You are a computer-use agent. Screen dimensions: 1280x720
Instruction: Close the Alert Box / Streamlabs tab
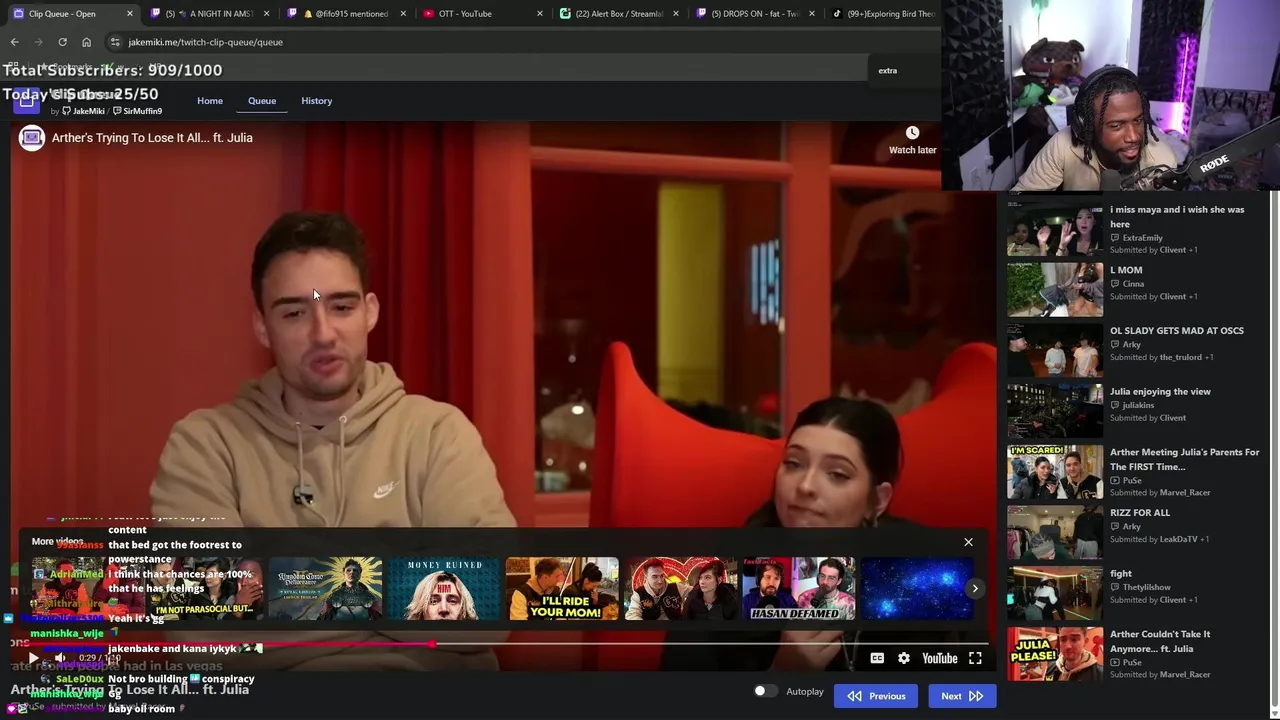coord(676,14)
